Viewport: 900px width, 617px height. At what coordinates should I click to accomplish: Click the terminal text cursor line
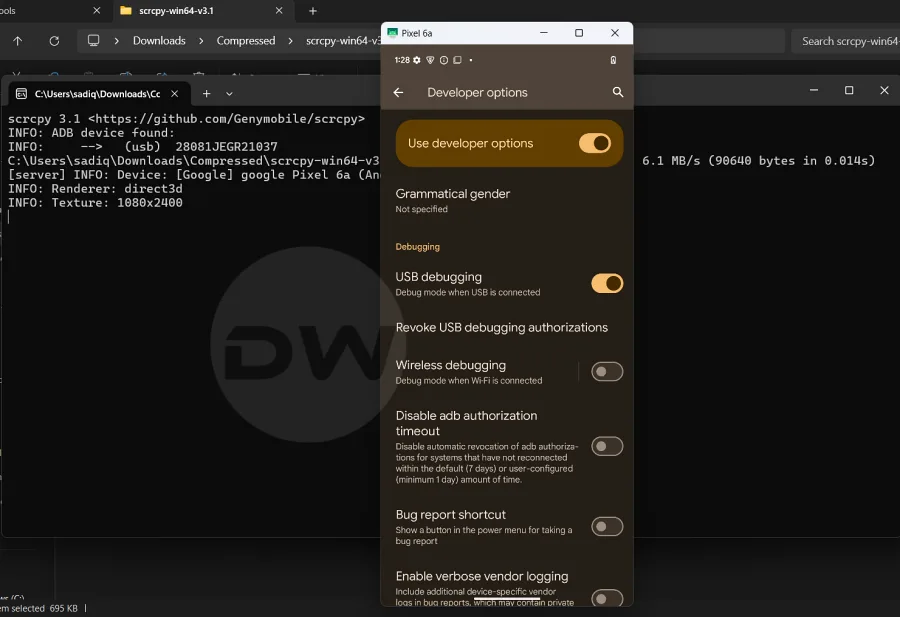[9, 217]
